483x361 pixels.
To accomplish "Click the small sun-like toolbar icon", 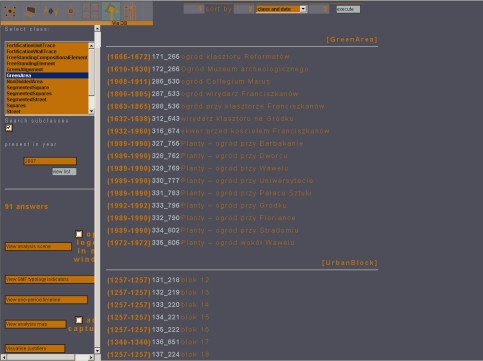I will [71, 11].
